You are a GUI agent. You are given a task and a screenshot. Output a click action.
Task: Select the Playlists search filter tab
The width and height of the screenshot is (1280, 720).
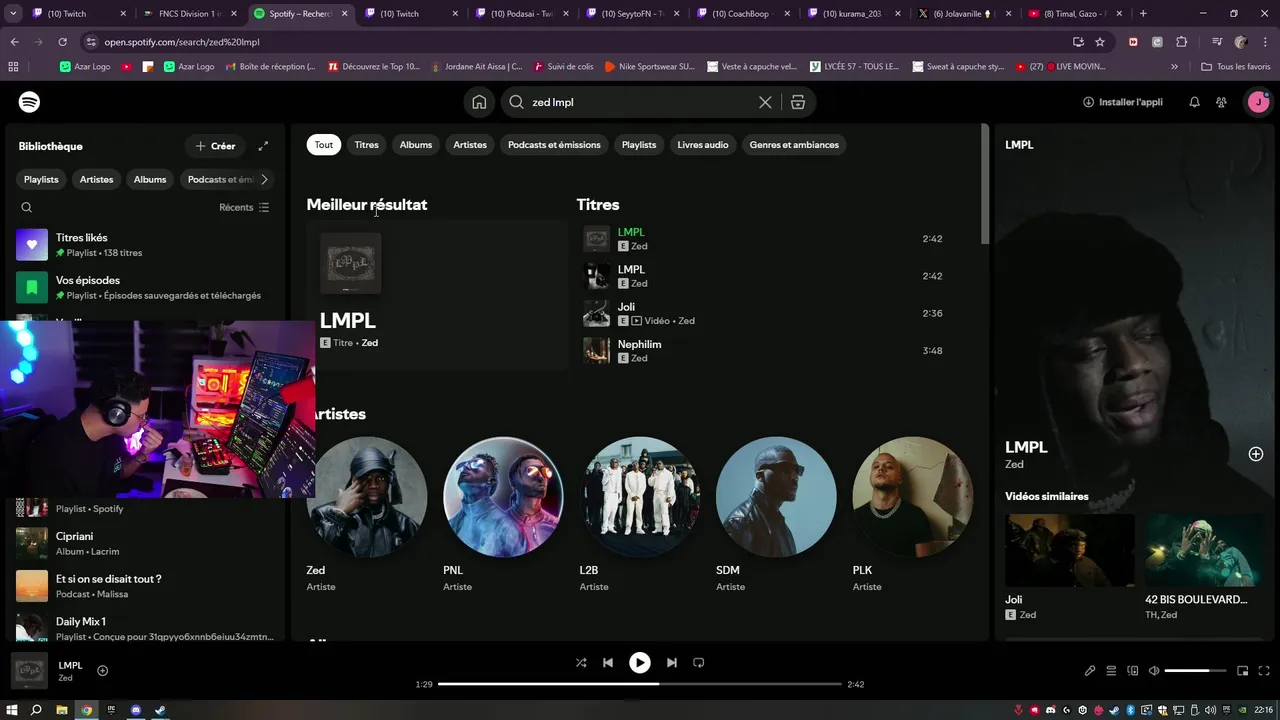point(639,145)
